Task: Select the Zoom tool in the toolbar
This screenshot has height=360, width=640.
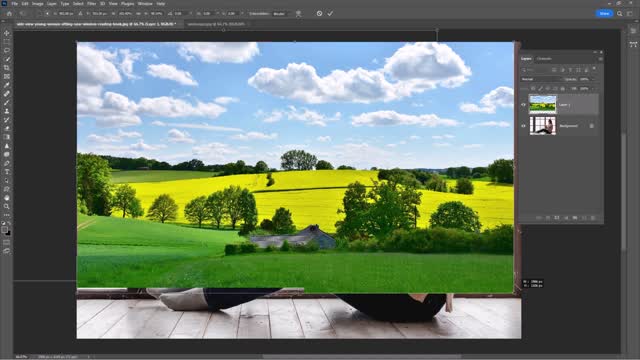Action: pyautogui.click(x=7, y=207)
